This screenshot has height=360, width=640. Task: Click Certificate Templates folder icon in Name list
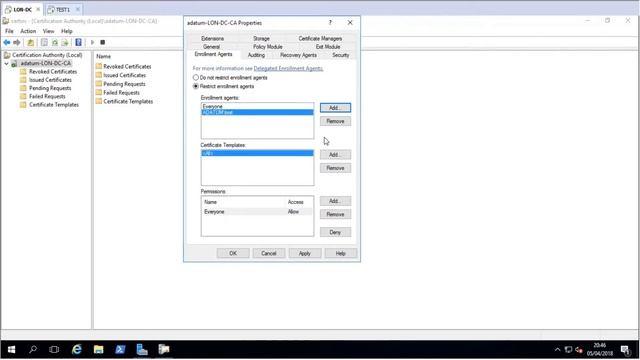99,101
